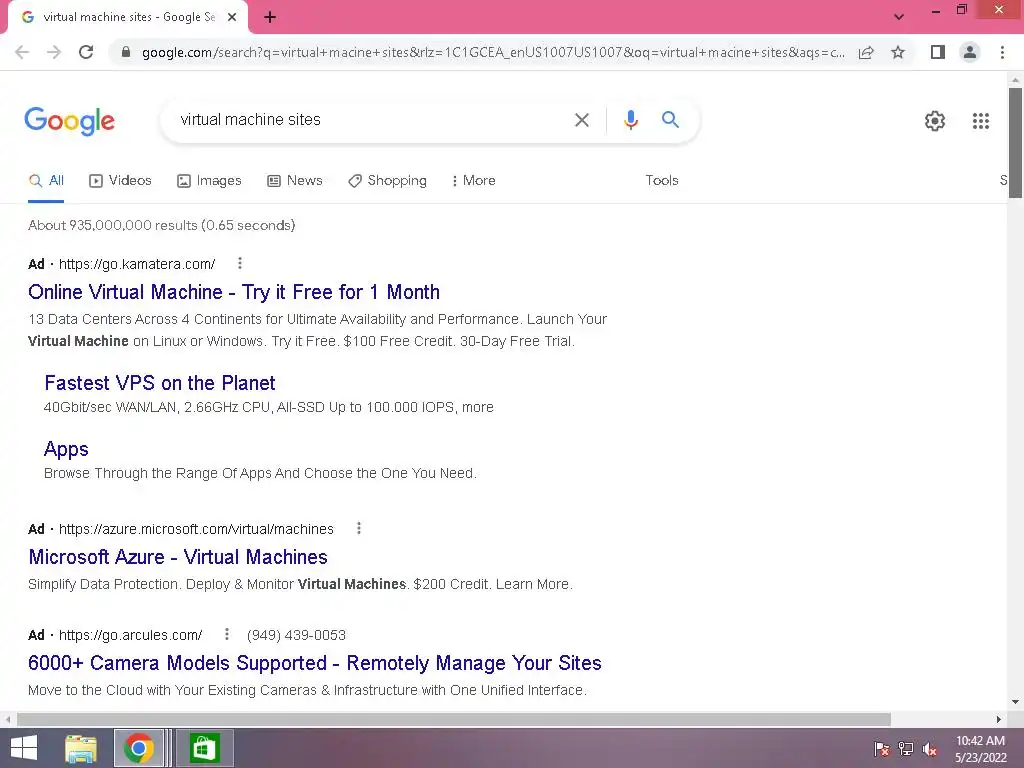Click the browser forward arrow
This screenshot has height=768, width=1024.
[54, 52]
